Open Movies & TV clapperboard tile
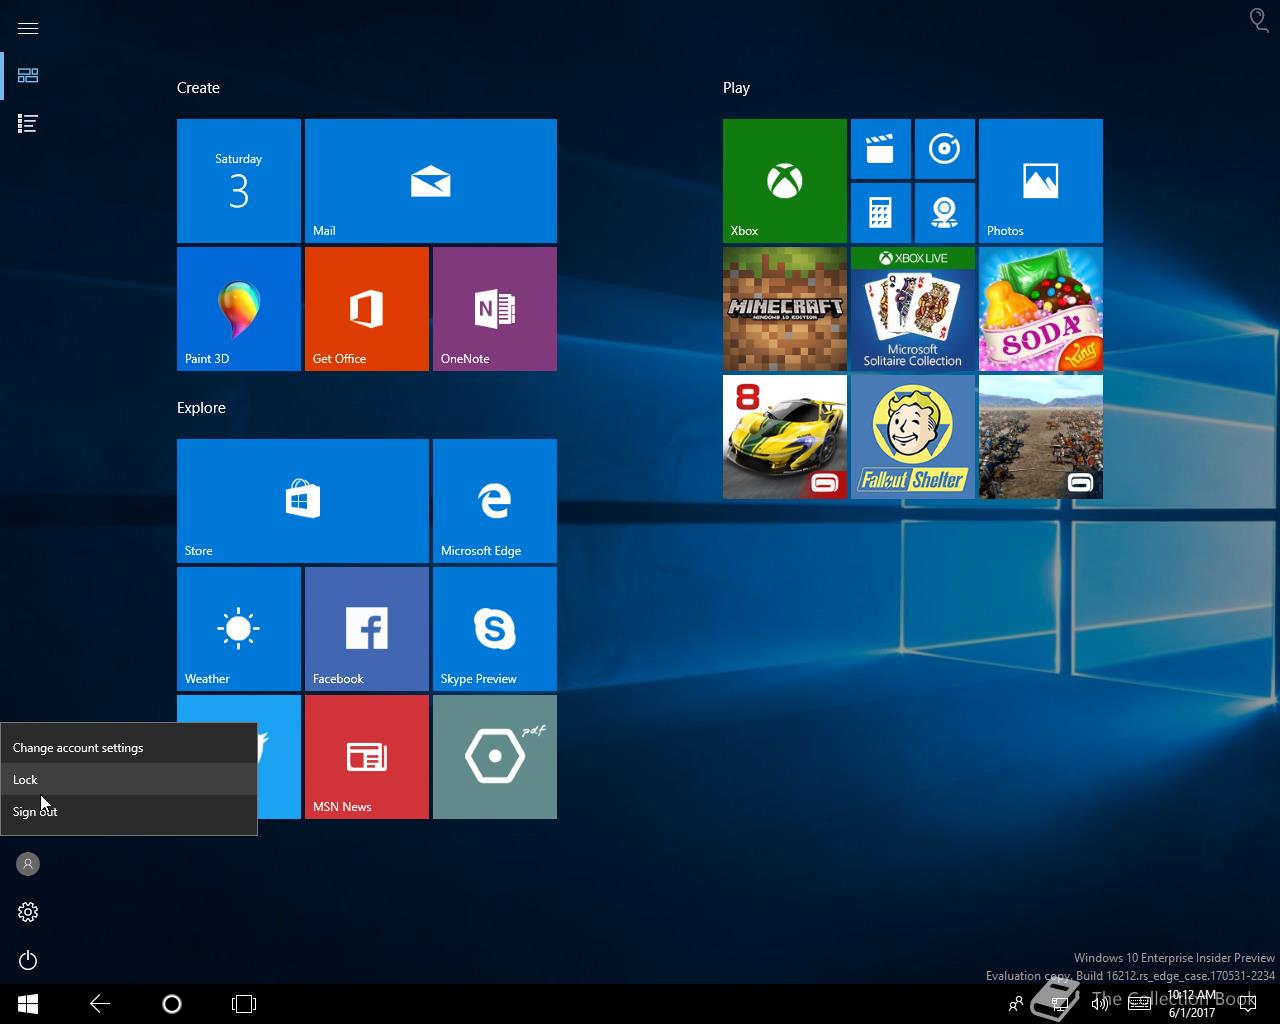Image resolution: width=1280 pixels, height=1024 pixels. [x=881, y=149]
